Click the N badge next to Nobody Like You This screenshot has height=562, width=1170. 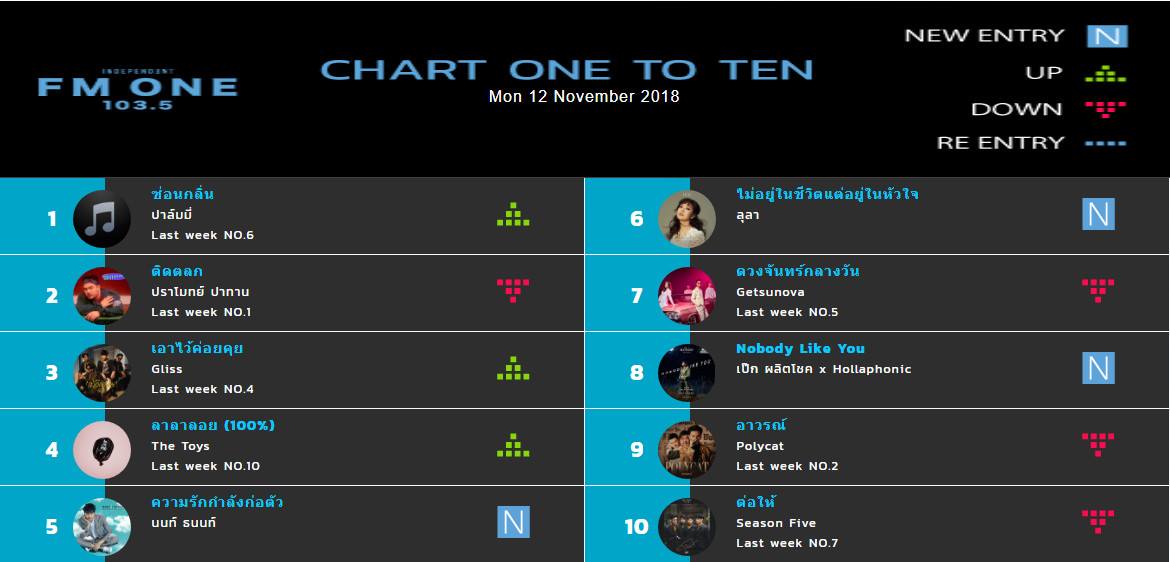[x=1098, y=368]
